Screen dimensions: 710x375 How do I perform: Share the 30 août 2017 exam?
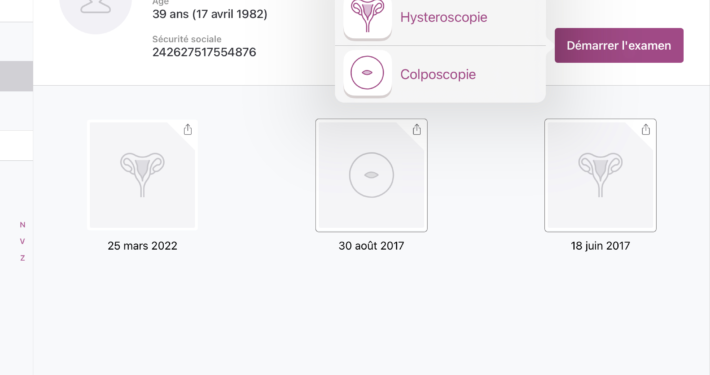417,130
